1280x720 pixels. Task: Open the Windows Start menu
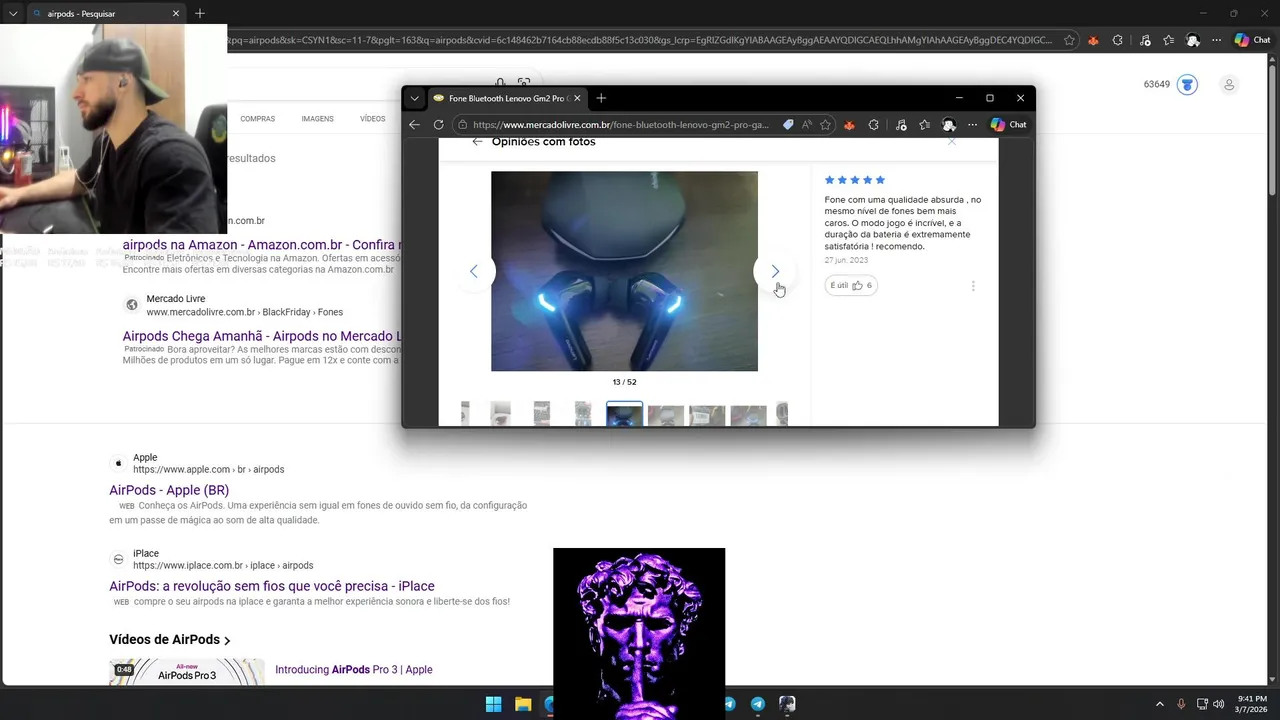(493, 704)
